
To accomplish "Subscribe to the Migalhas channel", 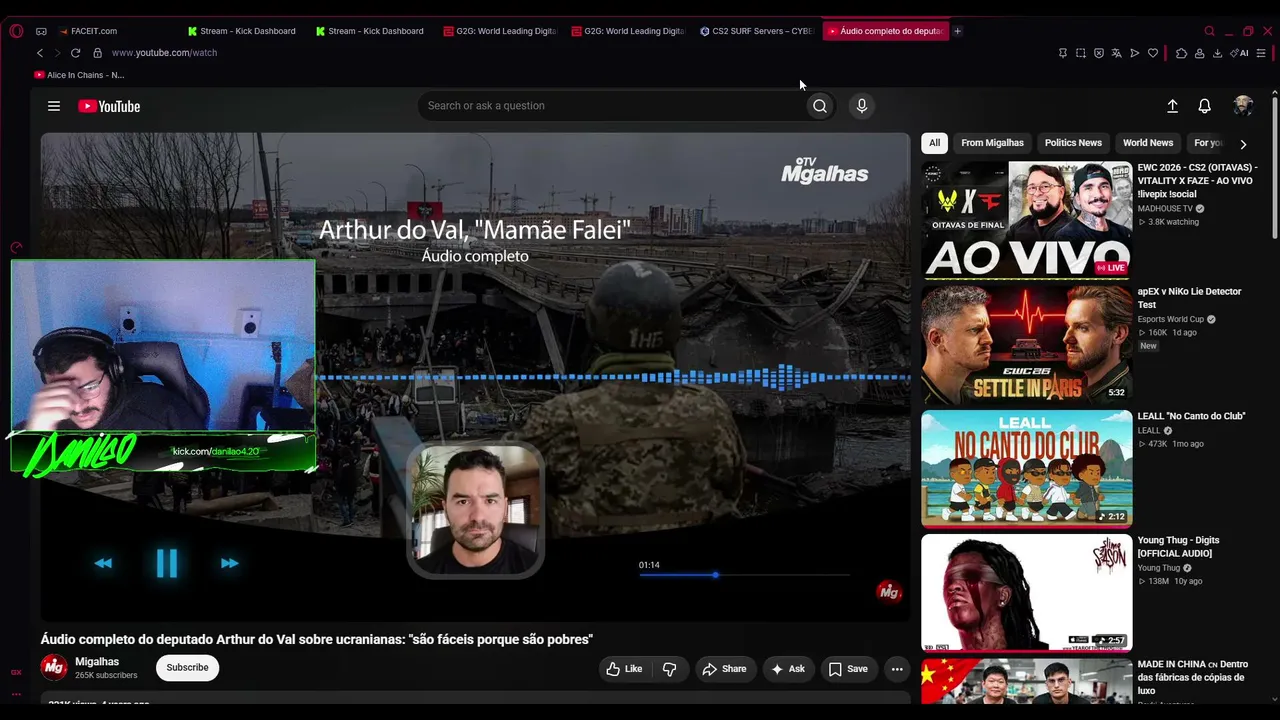I will coord(187,668).
